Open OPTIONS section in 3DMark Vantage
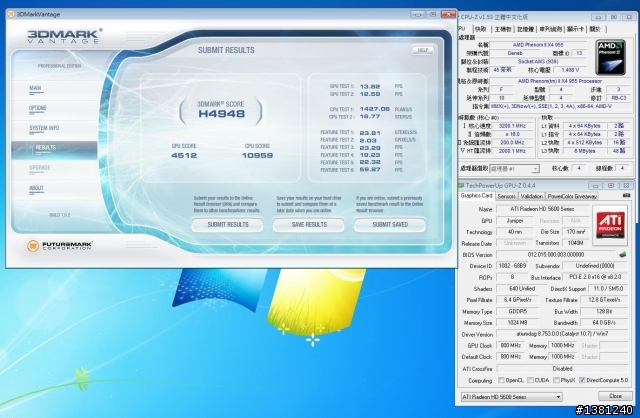The width and height of the screenshot is (640, 418). pyautogui.click(x=37, y=108)
